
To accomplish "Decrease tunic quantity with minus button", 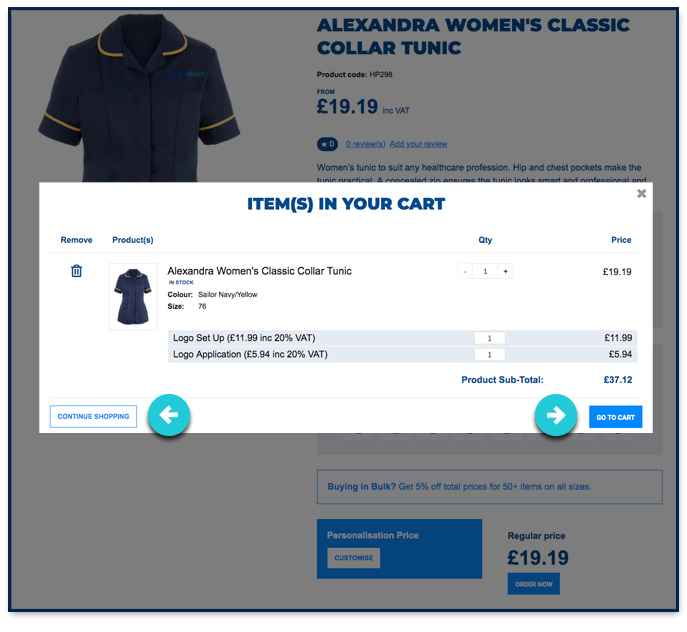I will click(x=465, y=271).
